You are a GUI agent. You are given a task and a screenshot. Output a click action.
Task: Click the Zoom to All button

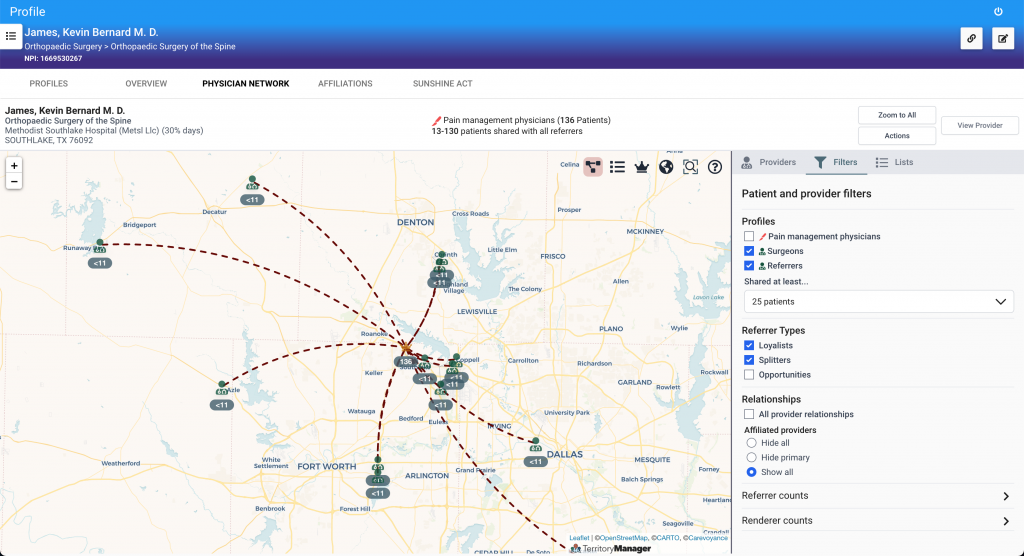click(x=897, y=115)
